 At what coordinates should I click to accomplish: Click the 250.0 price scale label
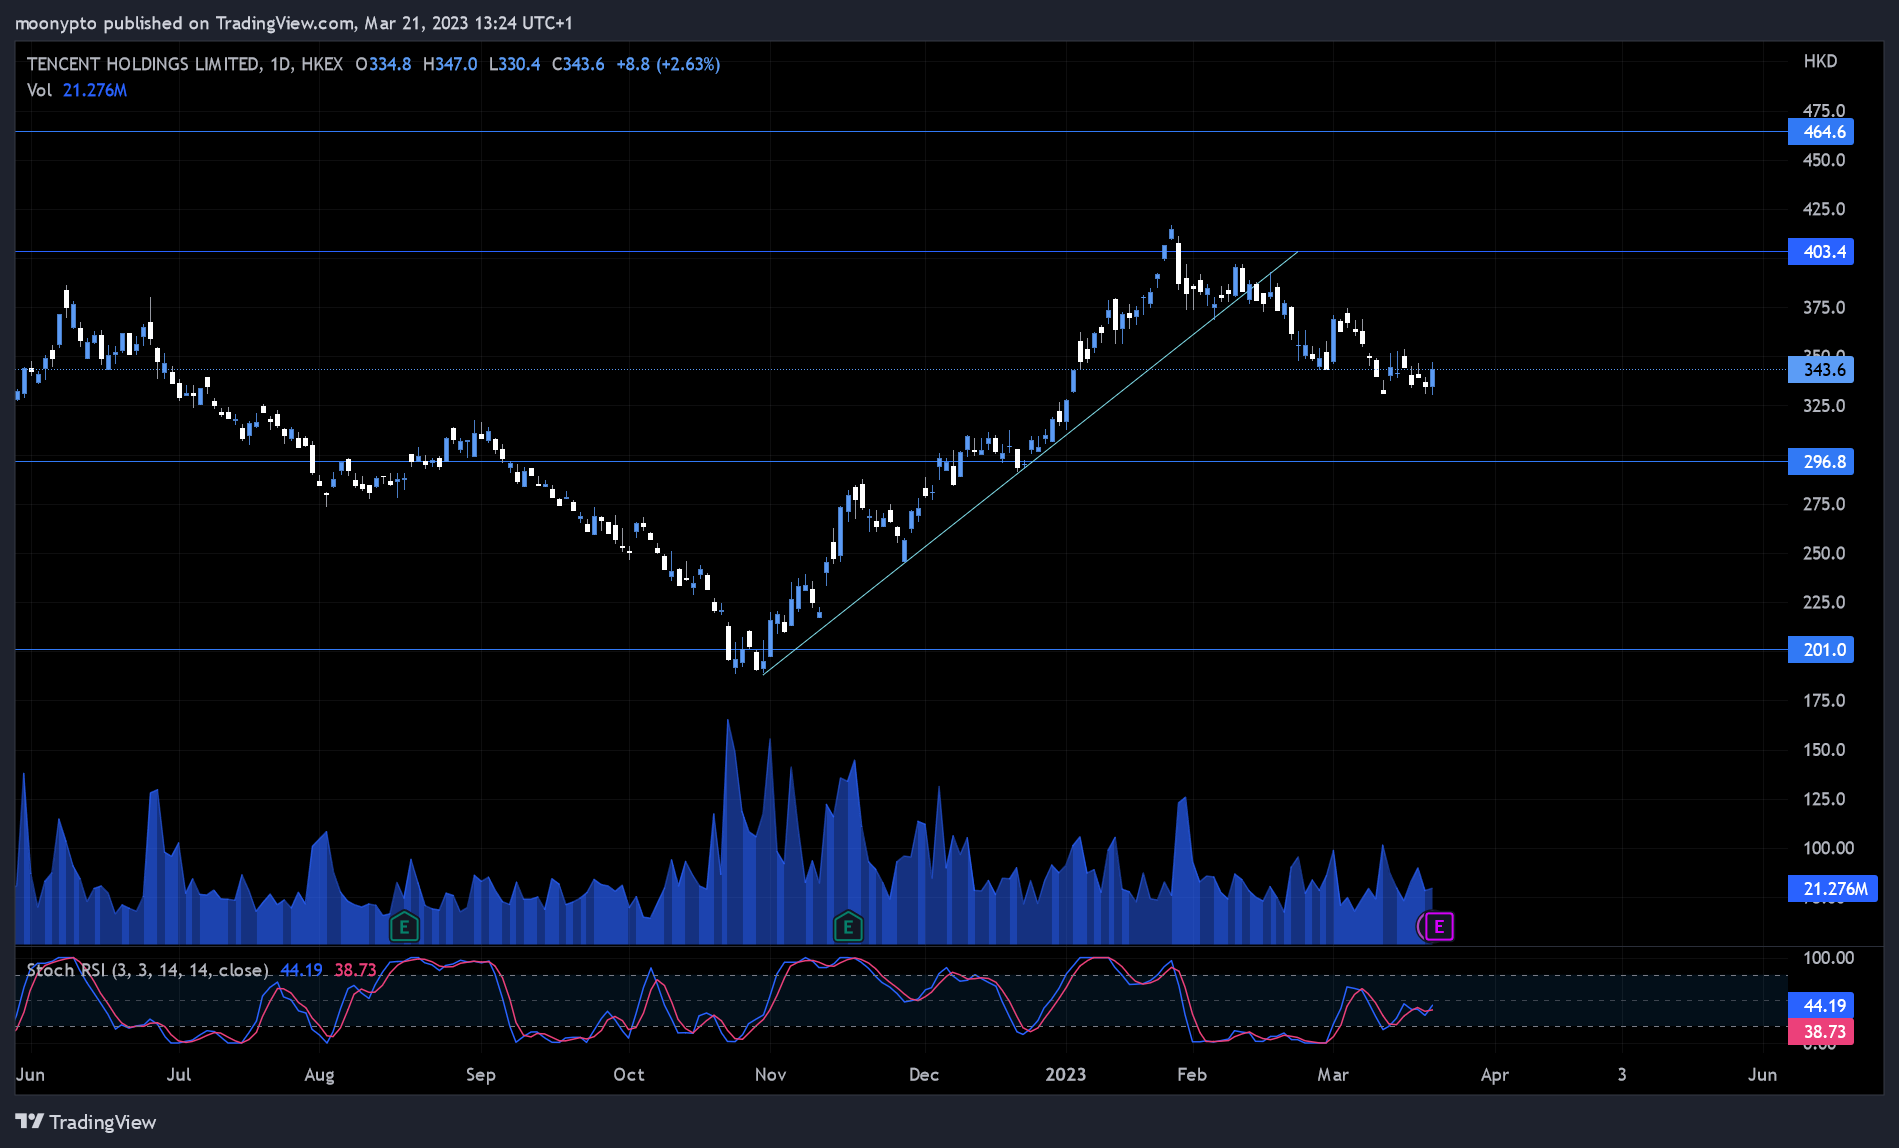point(1824,553)
